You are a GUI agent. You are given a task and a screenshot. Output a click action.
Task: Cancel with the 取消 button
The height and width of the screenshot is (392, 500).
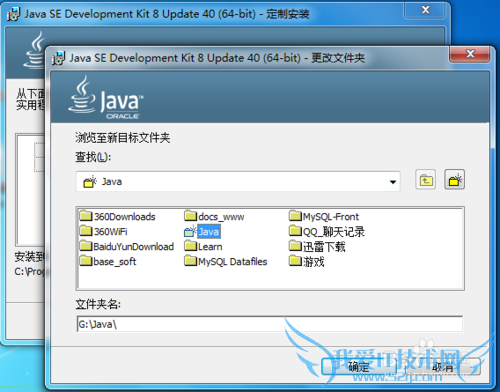443,367
